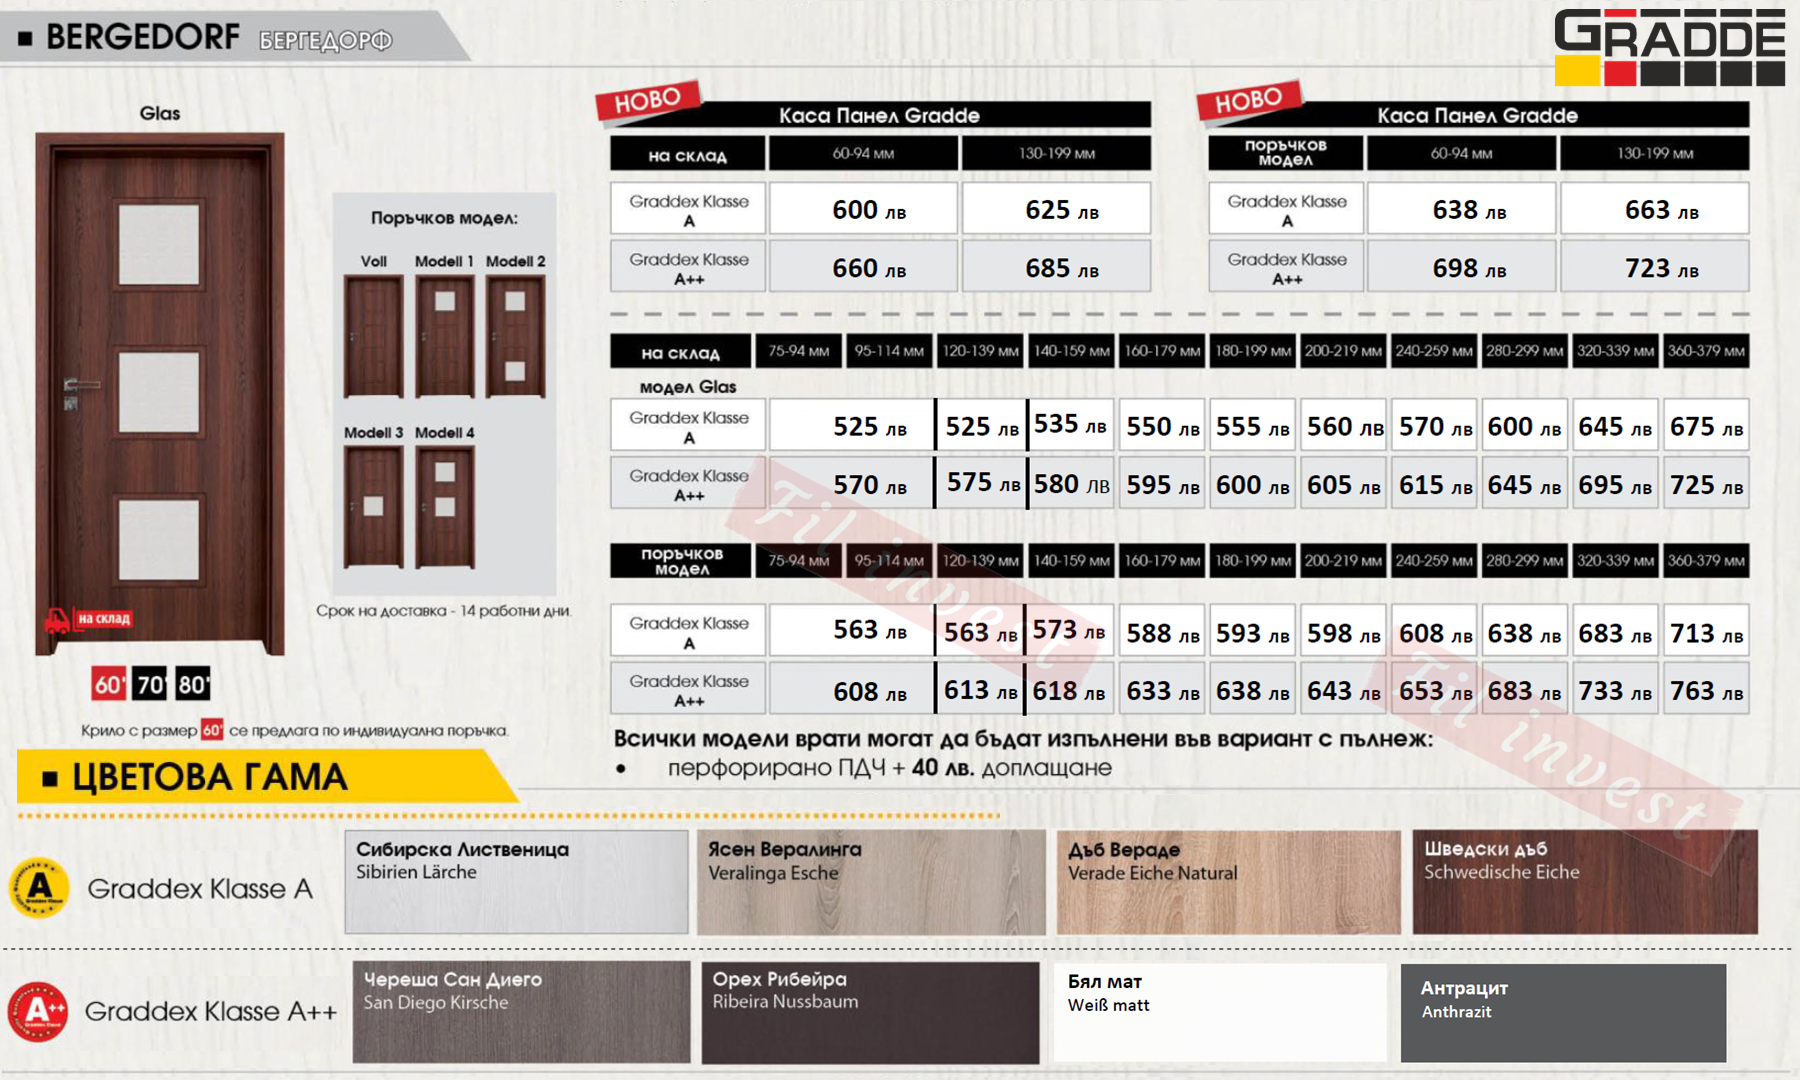1800x1080 pixels.
Task: Click the 595 лв price cell
Action: click(x=1162, y=483)
